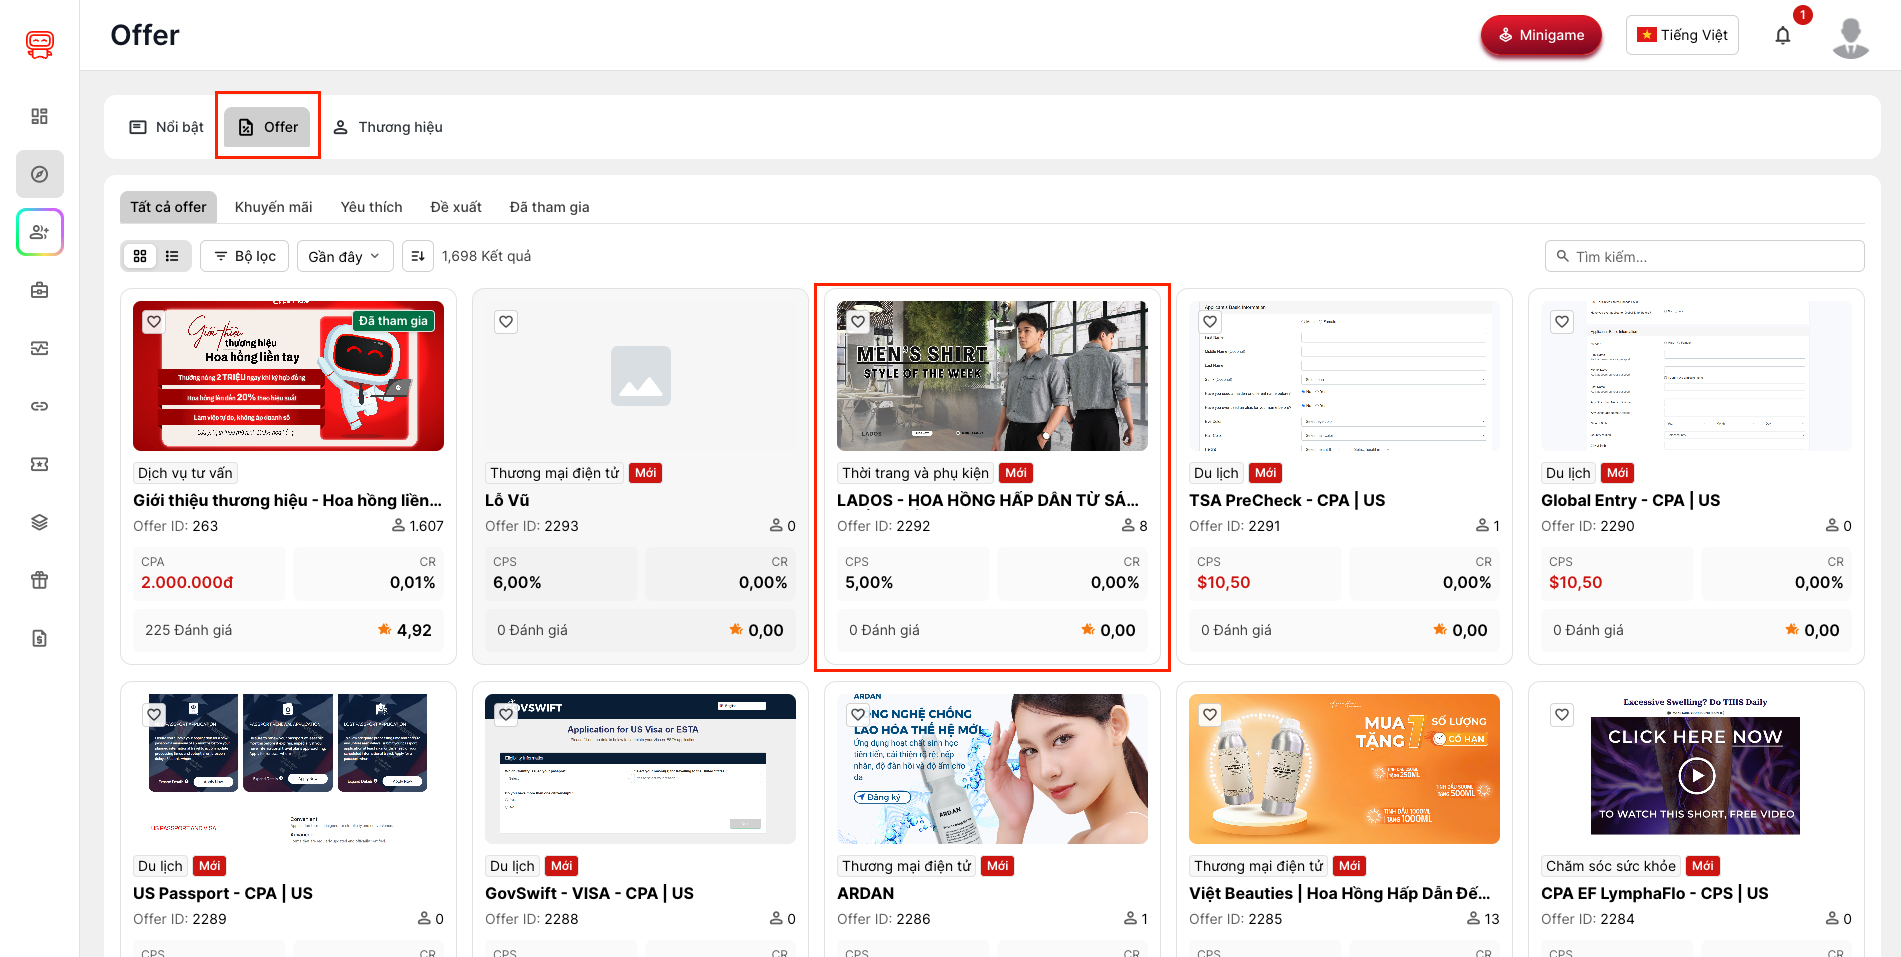1901x957 pixels.
Task: Favorite the Việt Beauties offer heart
Action: tap(1210, 715)
